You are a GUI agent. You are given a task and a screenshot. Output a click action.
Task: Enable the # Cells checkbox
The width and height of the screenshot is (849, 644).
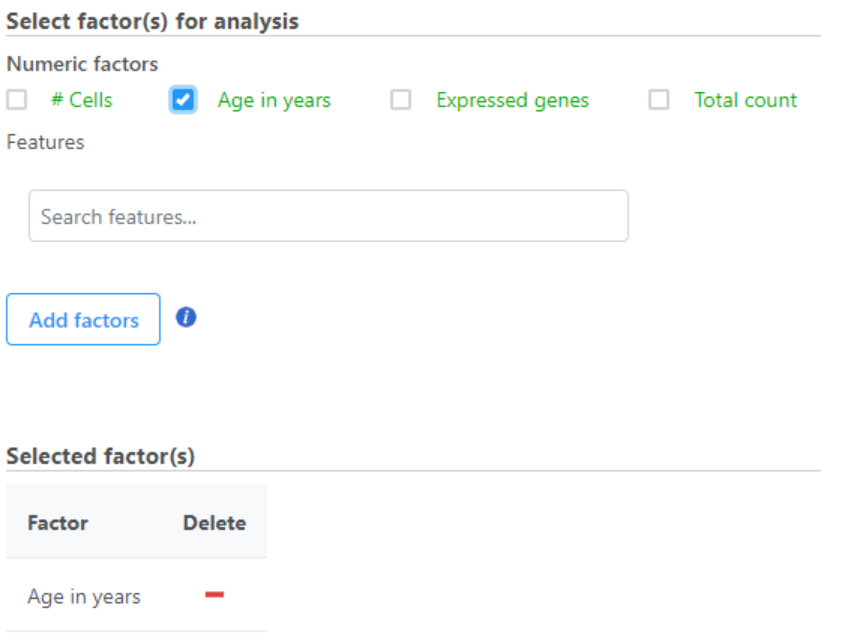pos(17,100)
